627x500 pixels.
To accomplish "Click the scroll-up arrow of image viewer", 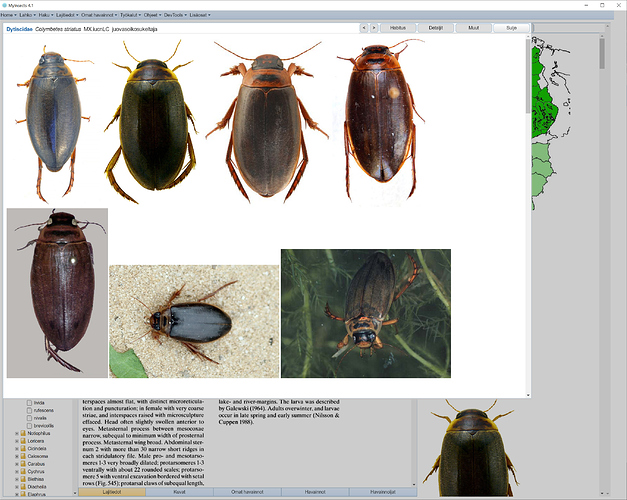I will click(528, 37).
